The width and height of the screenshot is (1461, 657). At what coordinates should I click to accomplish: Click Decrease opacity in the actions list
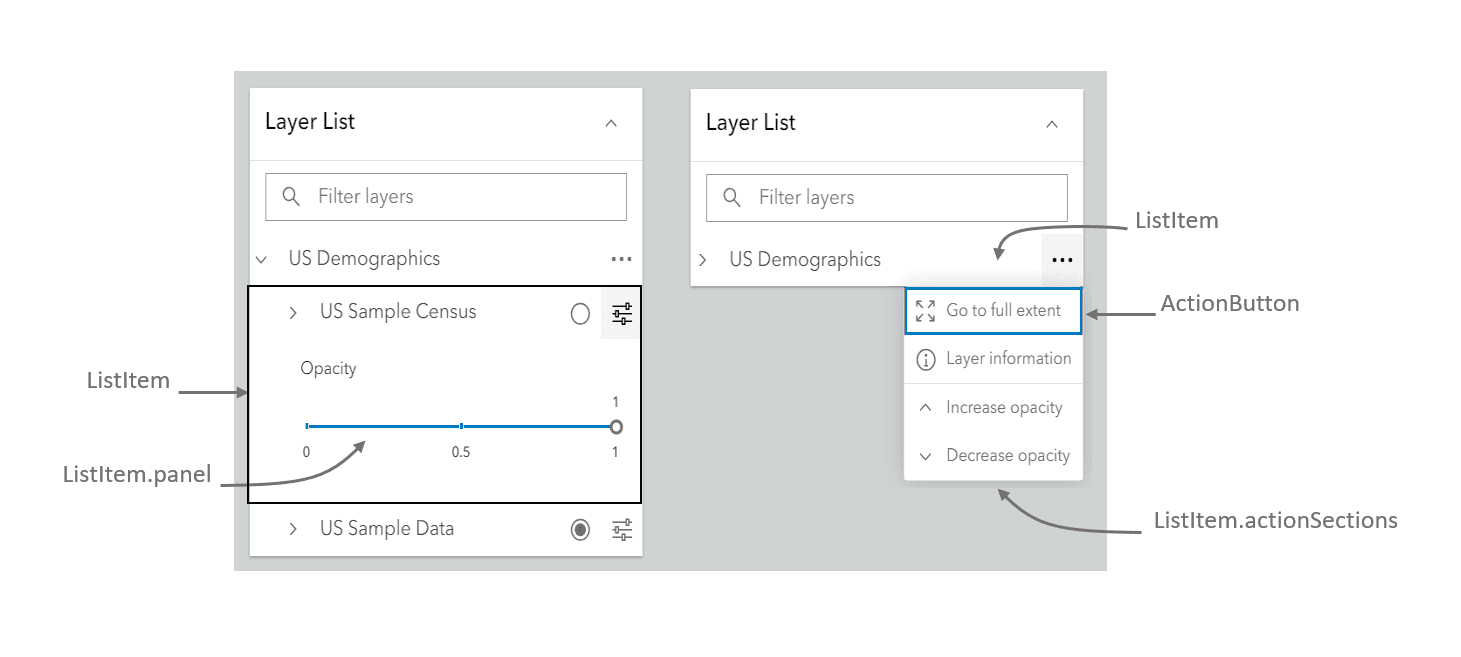click(1008, 455)
